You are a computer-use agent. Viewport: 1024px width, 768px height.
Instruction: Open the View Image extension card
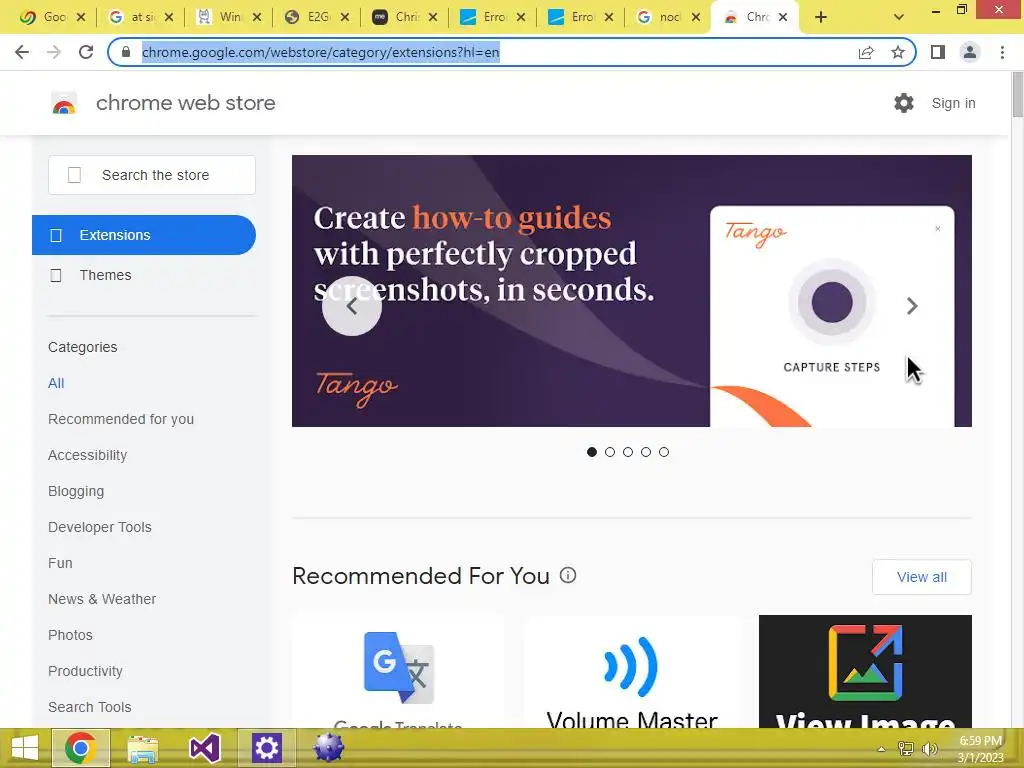(865, 671)
